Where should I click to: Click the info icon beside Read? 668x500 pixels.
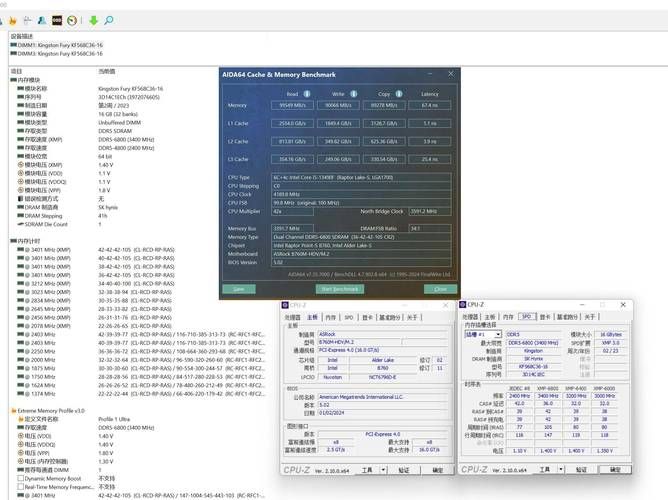[307, 94]
